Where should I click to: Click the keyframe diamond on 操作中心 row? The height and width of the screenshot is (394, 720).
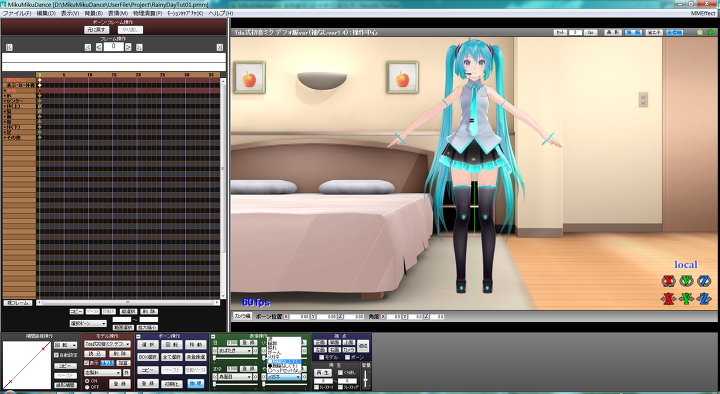pyautogui.click(x=39, y=80)
